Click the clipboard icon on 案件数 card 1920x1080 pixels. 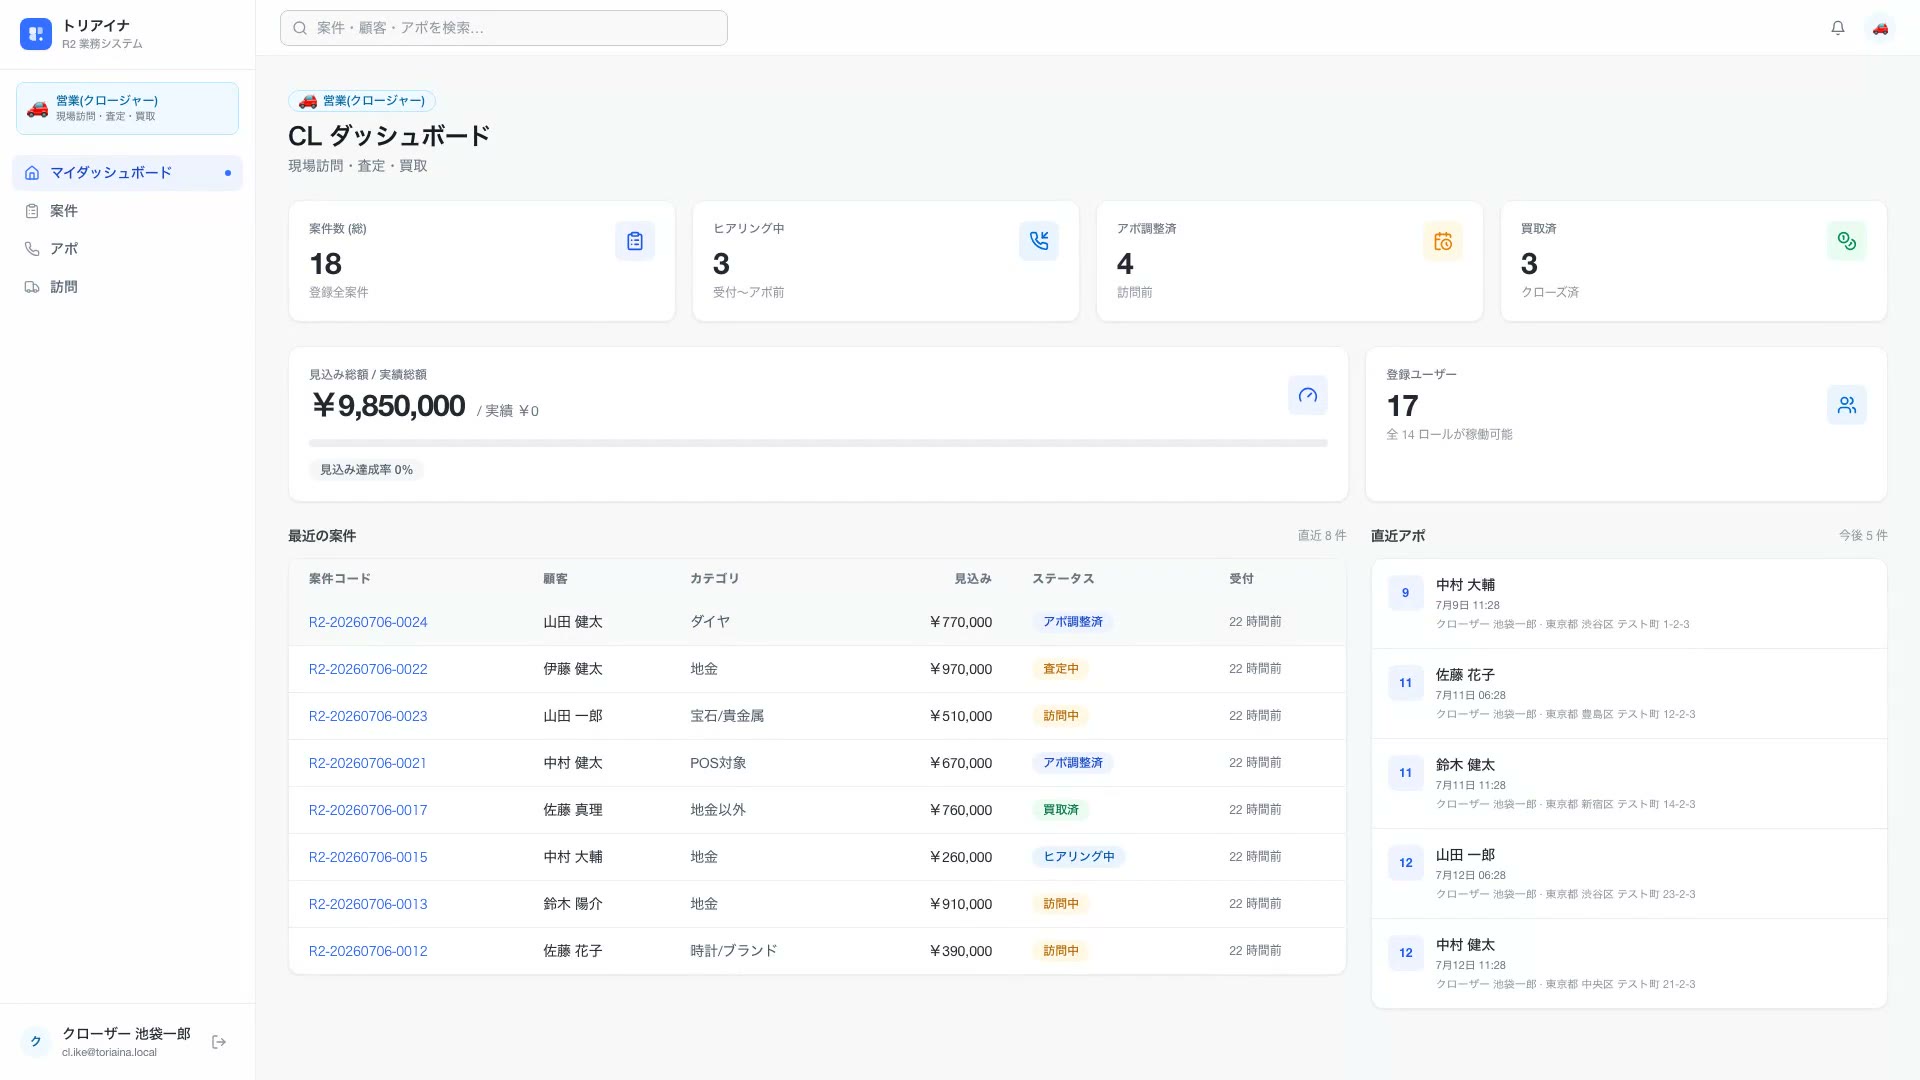coord(635,241)
